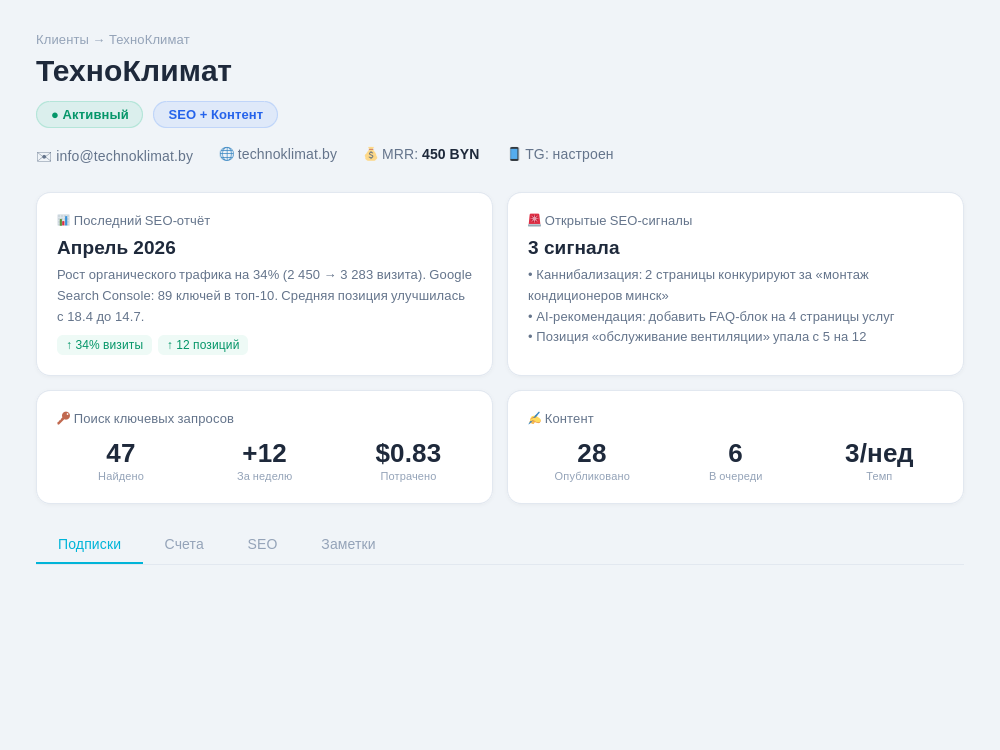Image resolution: width=1000 pixels, height=750 pixels.
Task: Click the Поиск ключевых запросов title
Action: 154,419
